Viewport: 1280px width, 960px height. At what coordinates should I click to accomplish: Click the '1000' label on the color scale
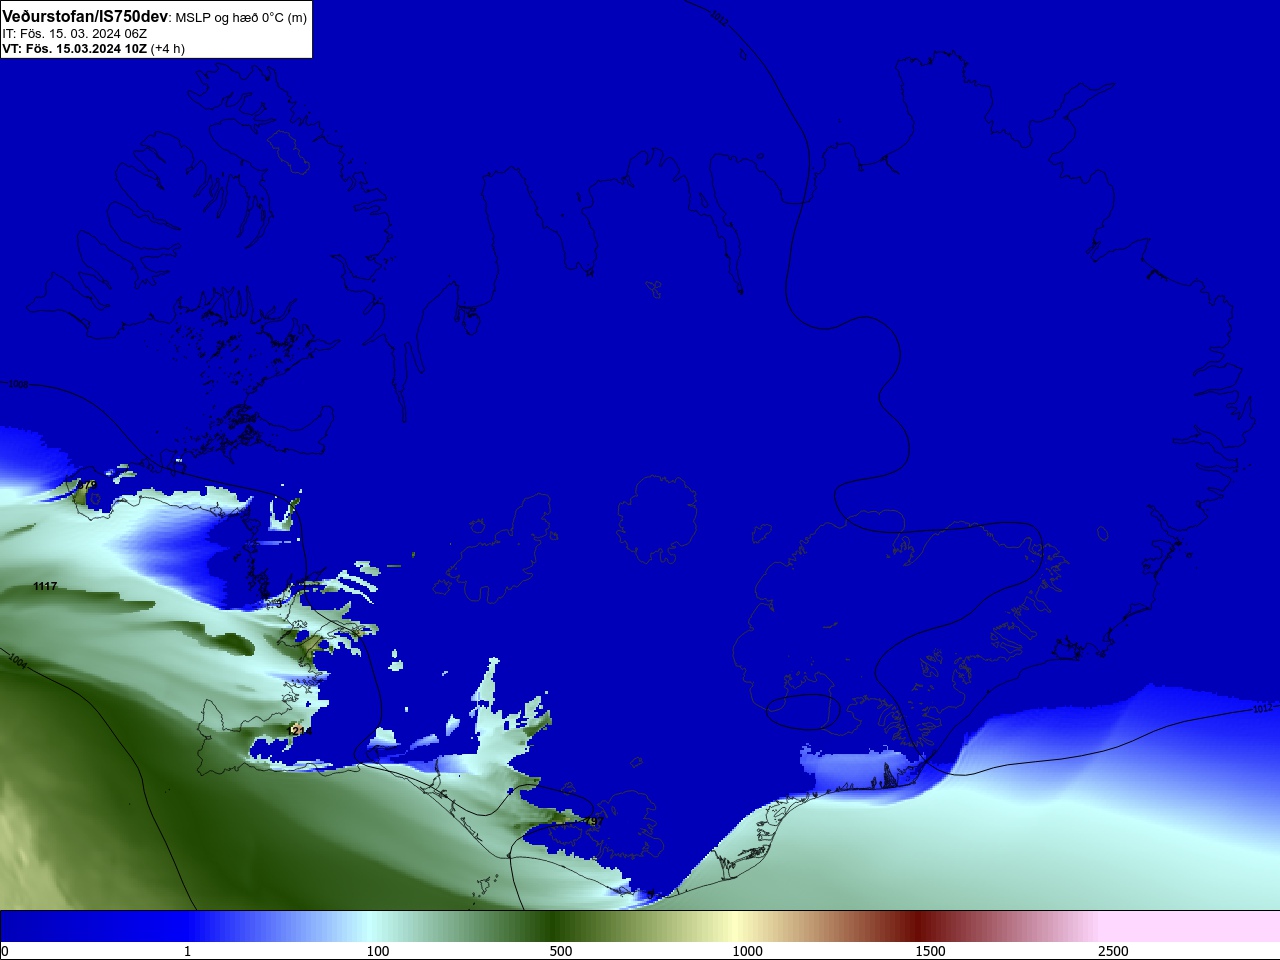pyautogui.click(x=747, y=951)
